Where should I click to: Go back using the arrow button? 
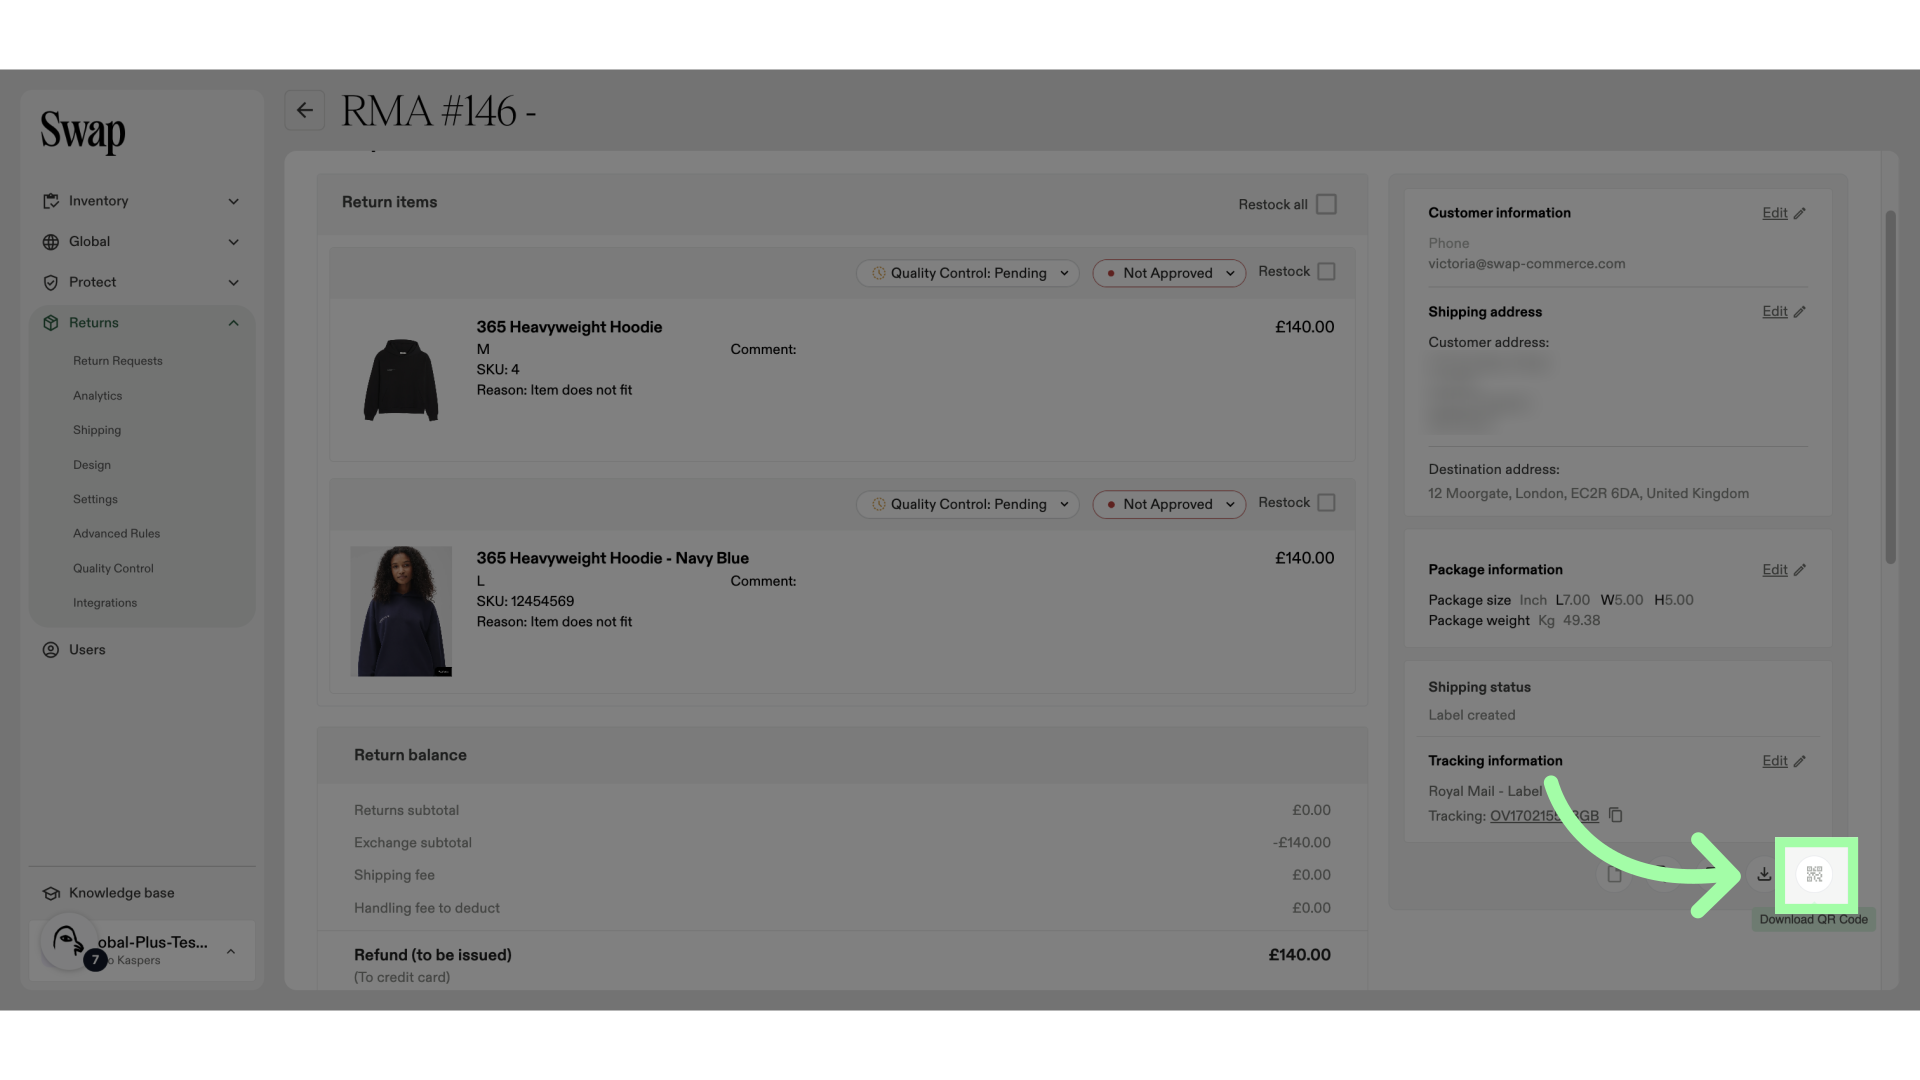coord(305,110)
